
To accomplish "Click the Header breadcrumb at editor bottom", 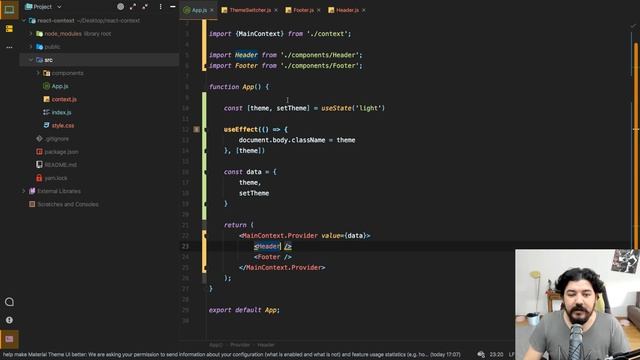I will pyautogui.click(x=266, y=345).
